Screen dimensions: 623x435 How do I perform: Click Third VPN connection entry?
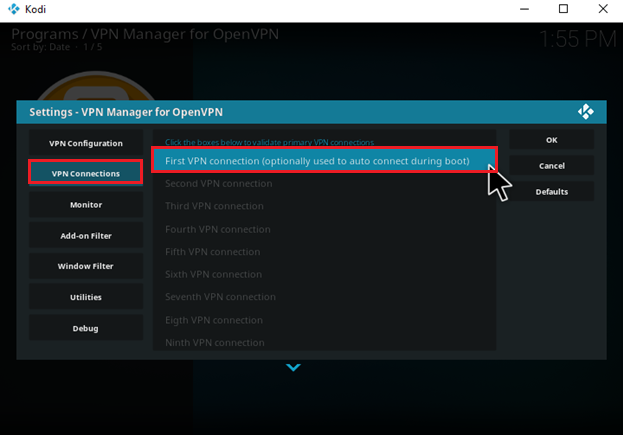point(324,206)
